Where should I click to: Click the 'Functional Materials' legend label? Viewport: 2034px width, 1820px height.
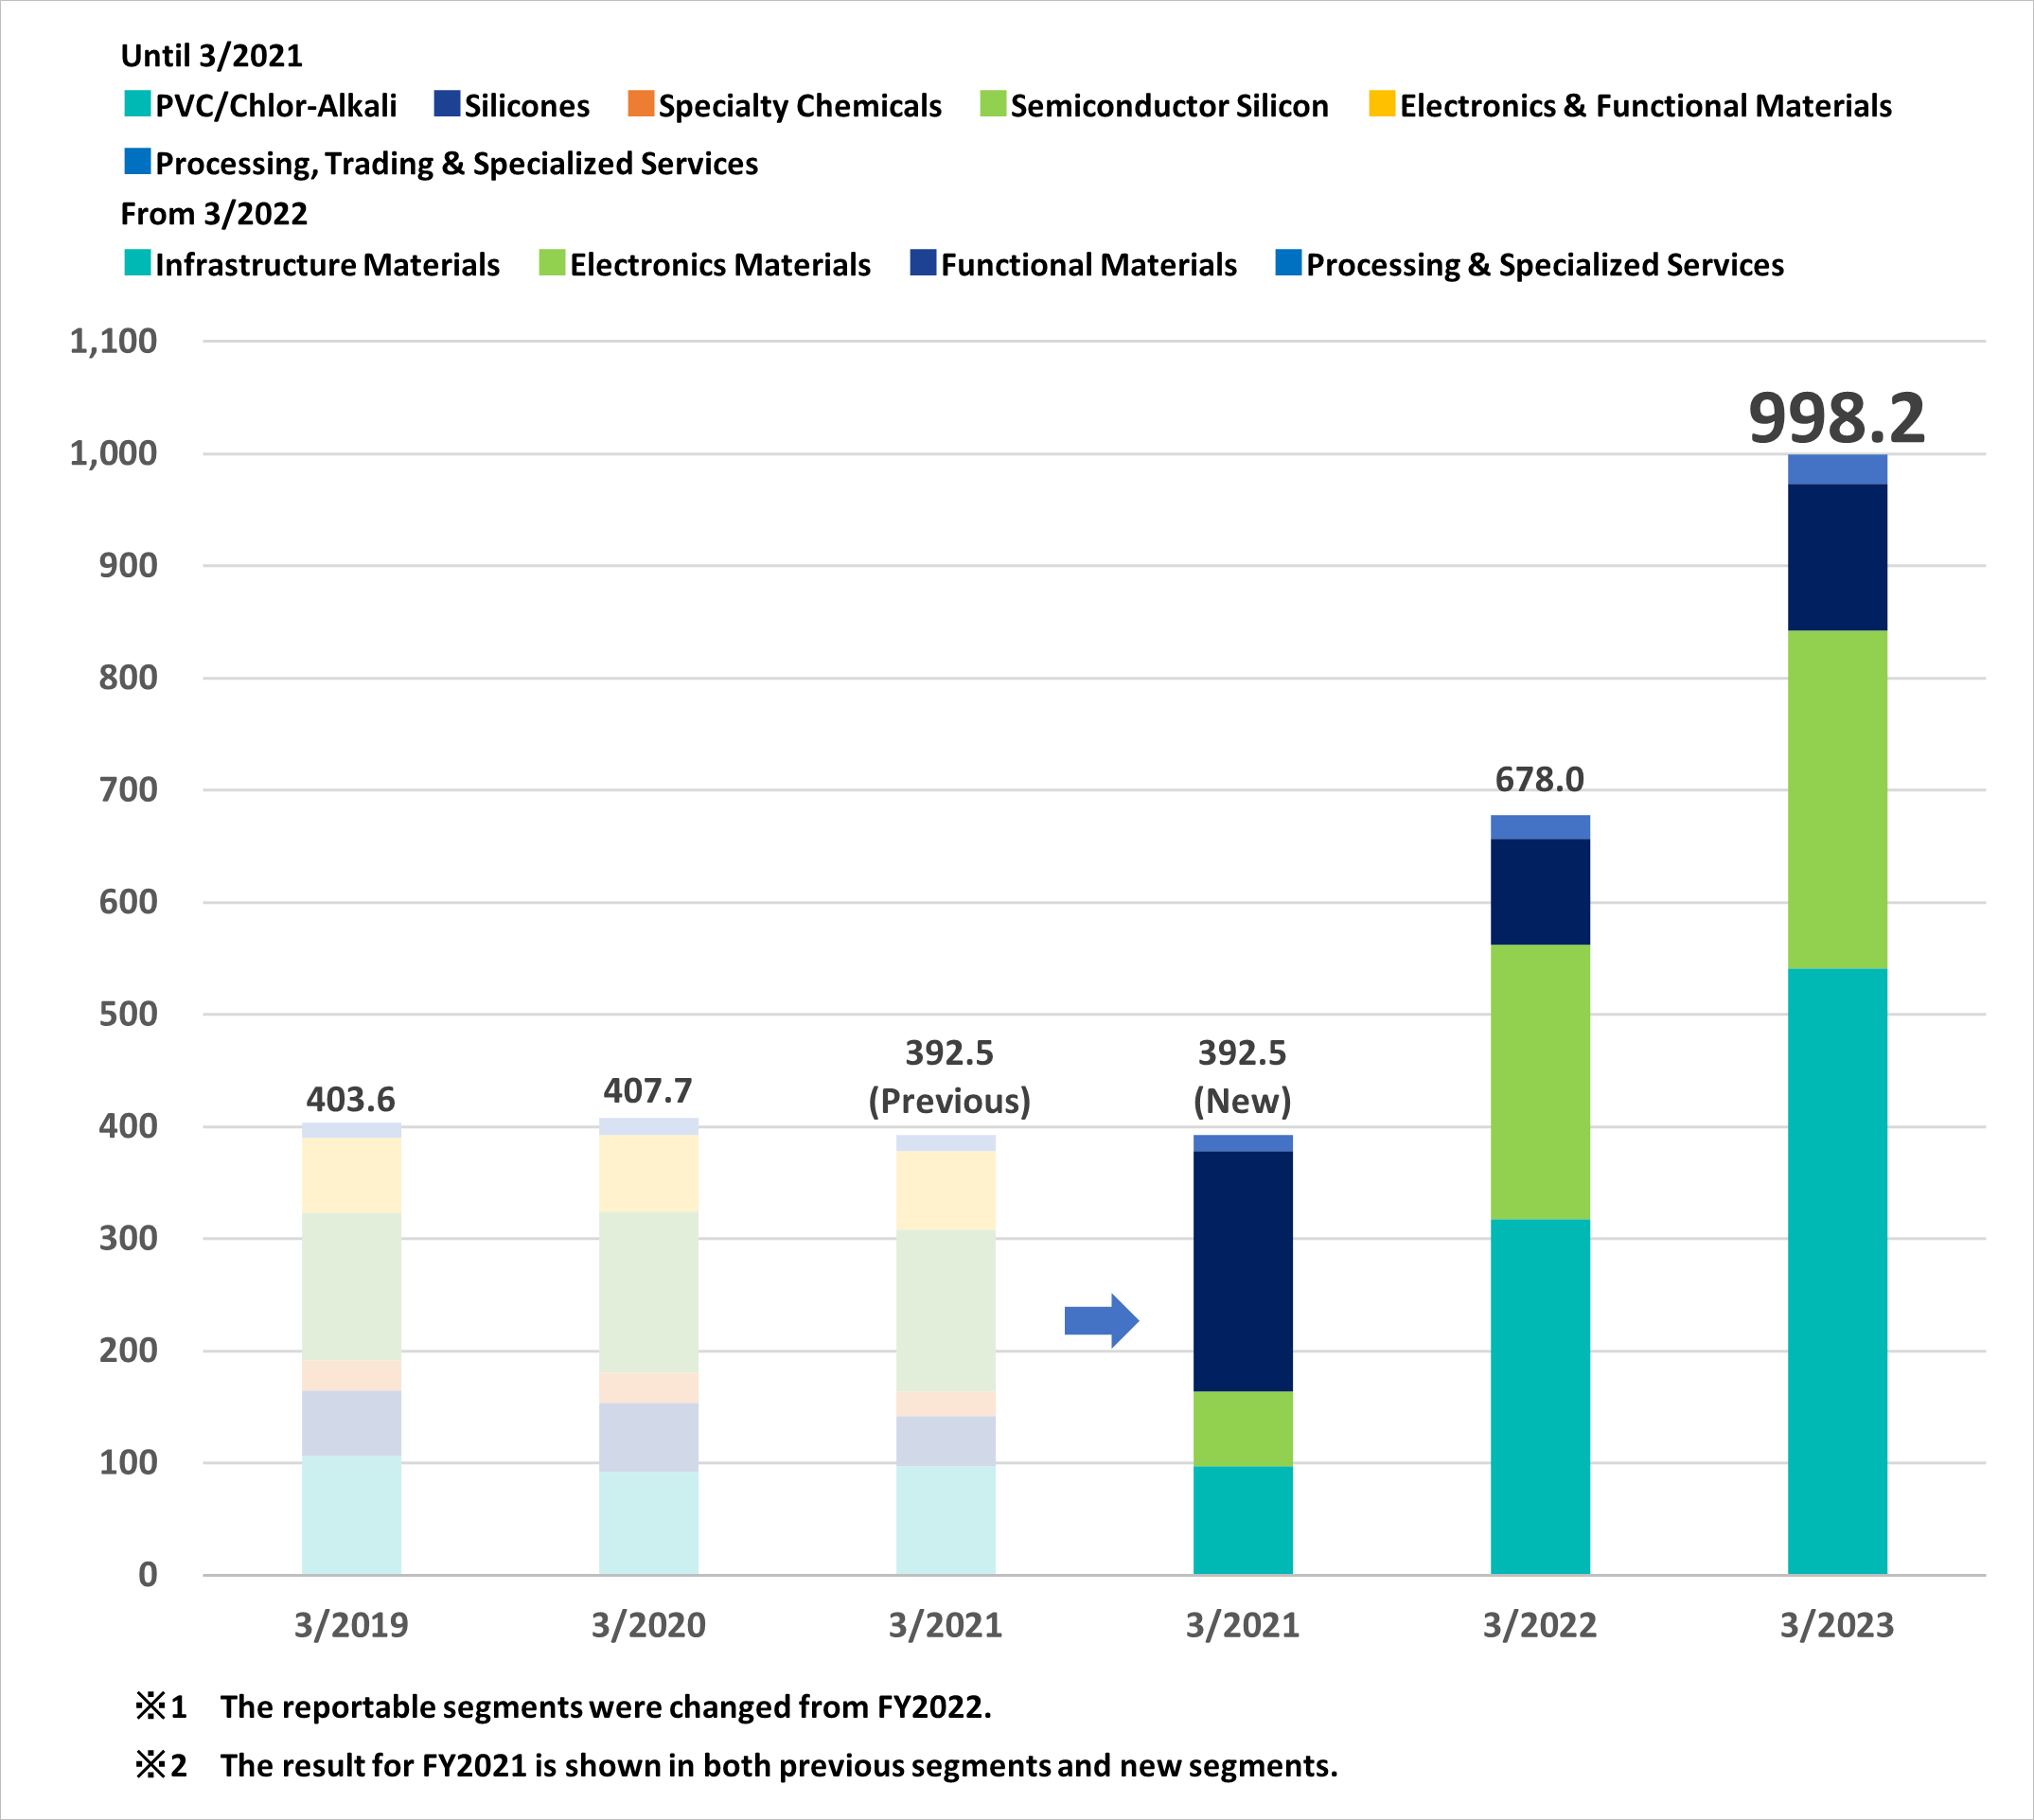click(x=1089, y=264)
